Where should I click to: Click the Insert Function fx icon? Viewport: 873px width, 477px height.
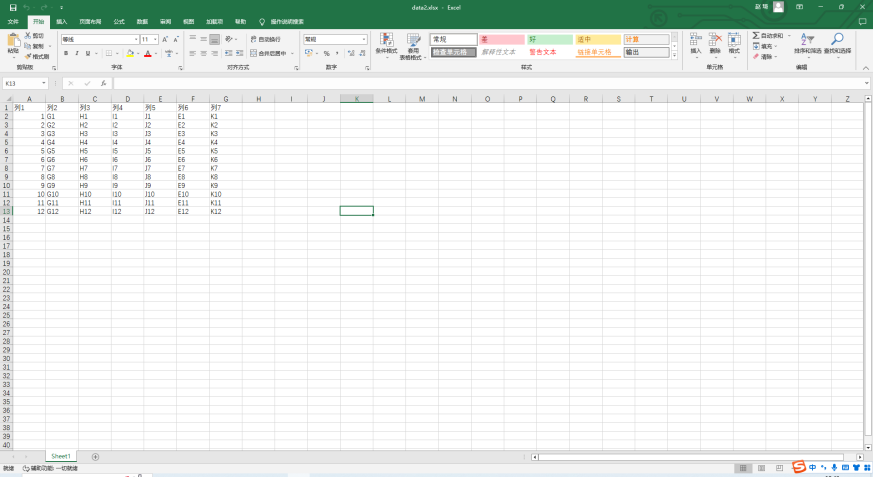104,83
